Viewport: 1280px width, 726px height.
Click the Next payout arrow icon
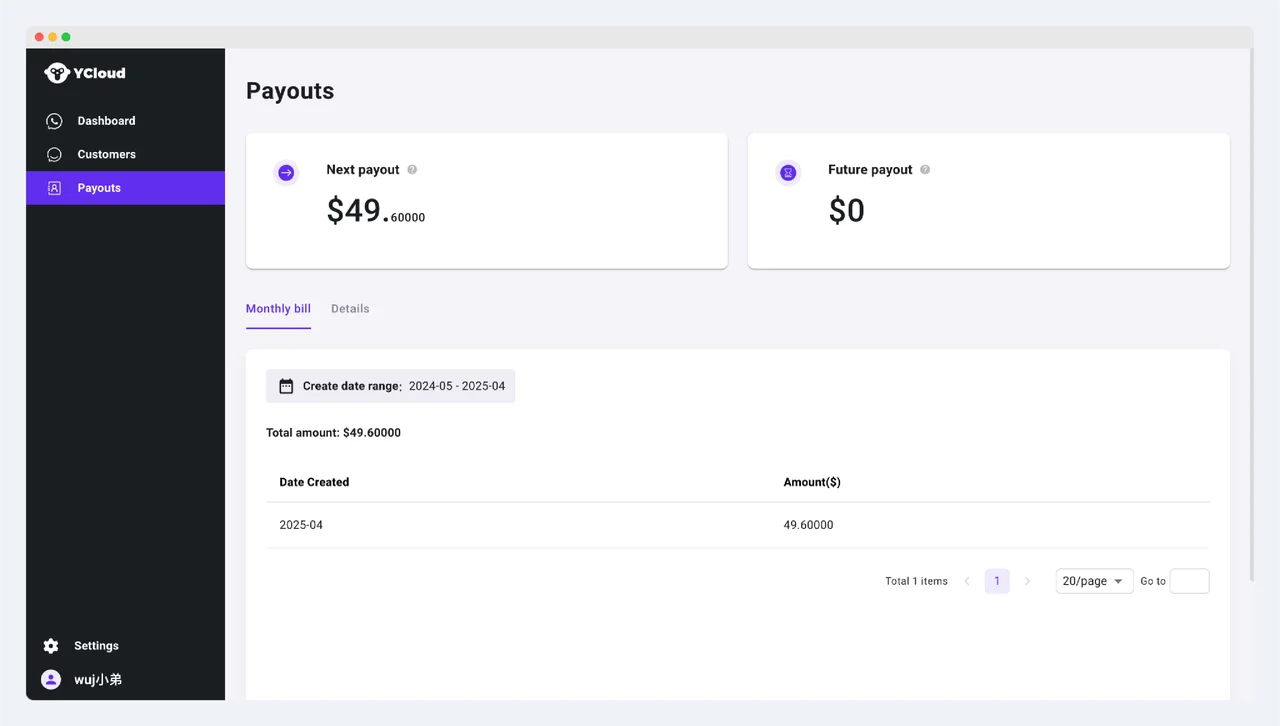pyautogui.click(x=286, y=173)
